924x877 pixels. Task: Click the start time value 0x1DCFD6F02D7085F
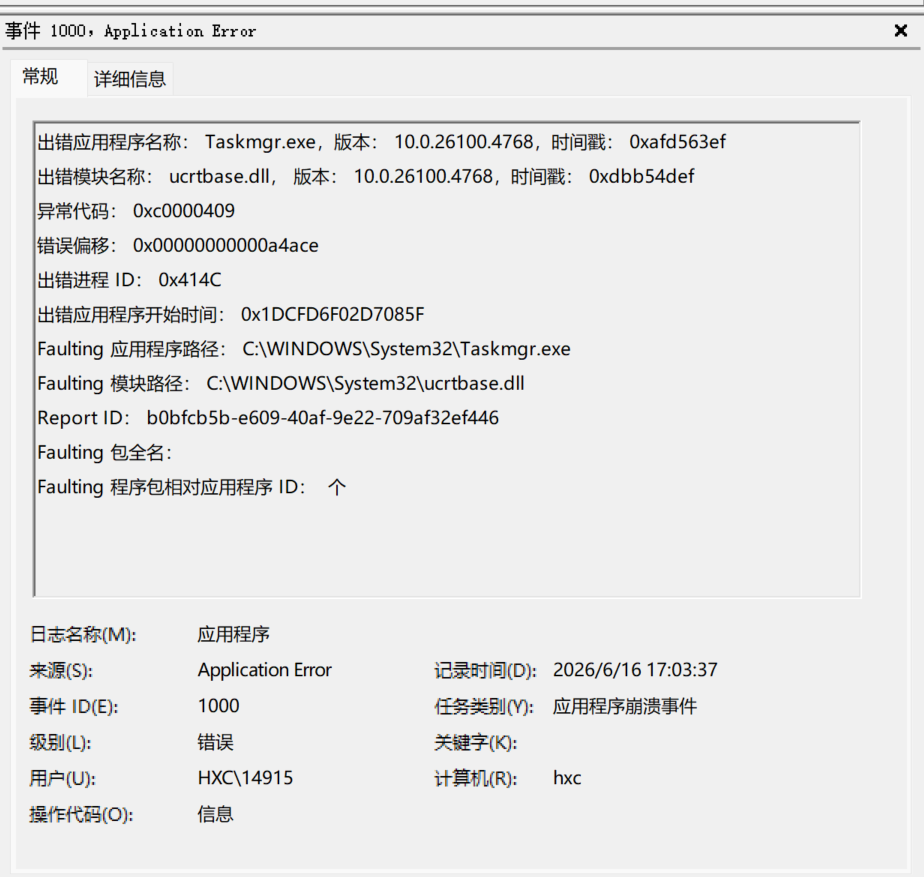coord(332,314)
